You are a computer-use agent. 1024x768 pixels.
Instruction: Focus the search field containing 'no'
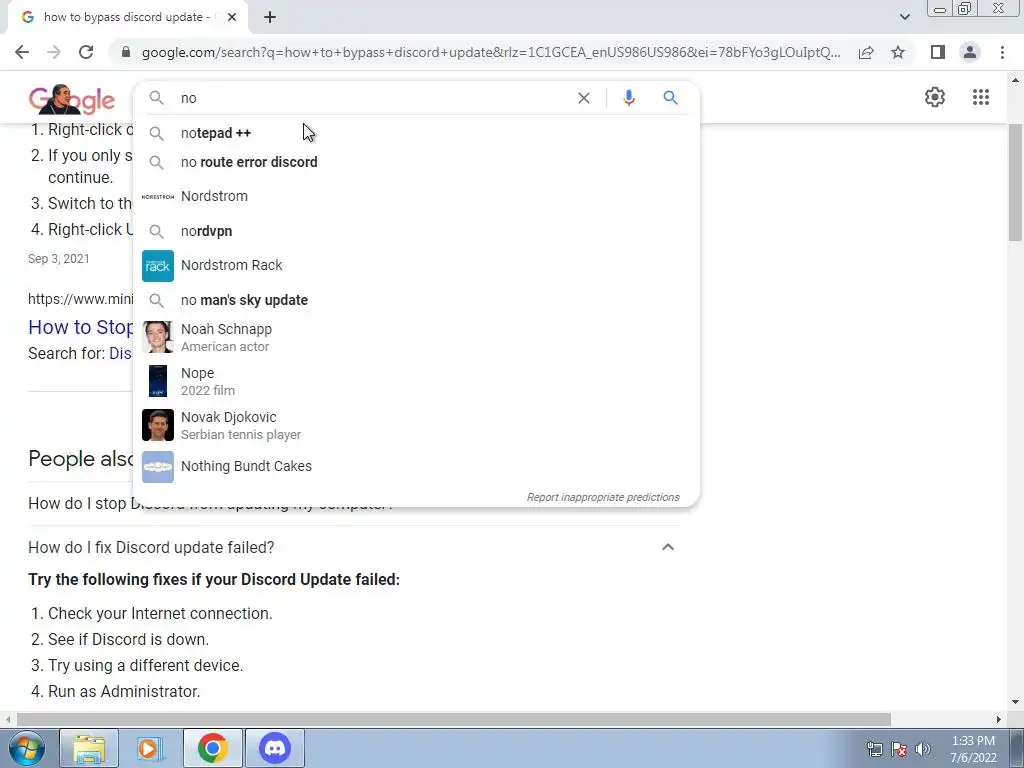(372, 98)
